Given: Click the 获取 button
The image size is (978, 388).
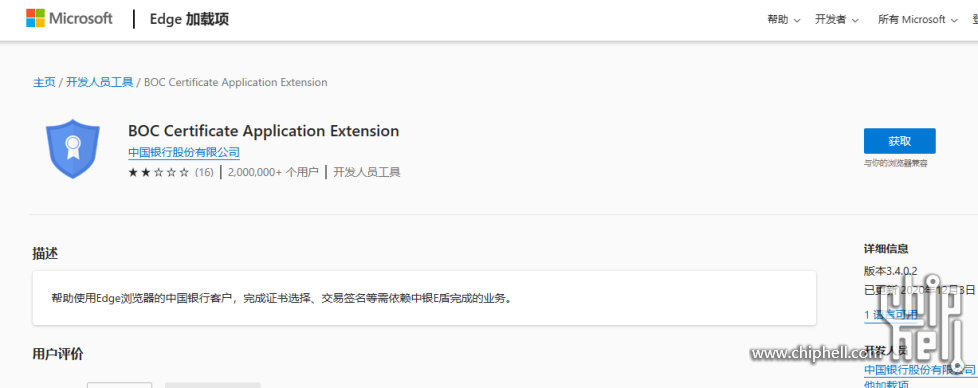Looking at the screenshot, I should point(899,141).
